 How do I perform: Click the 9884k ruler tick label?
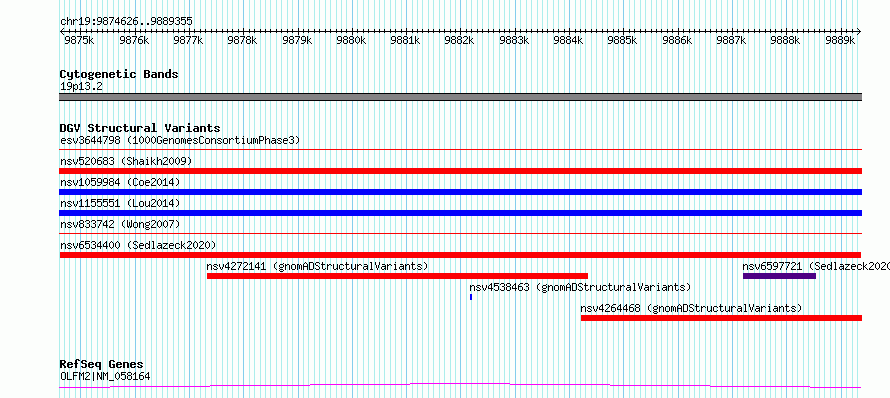[568, 40]
